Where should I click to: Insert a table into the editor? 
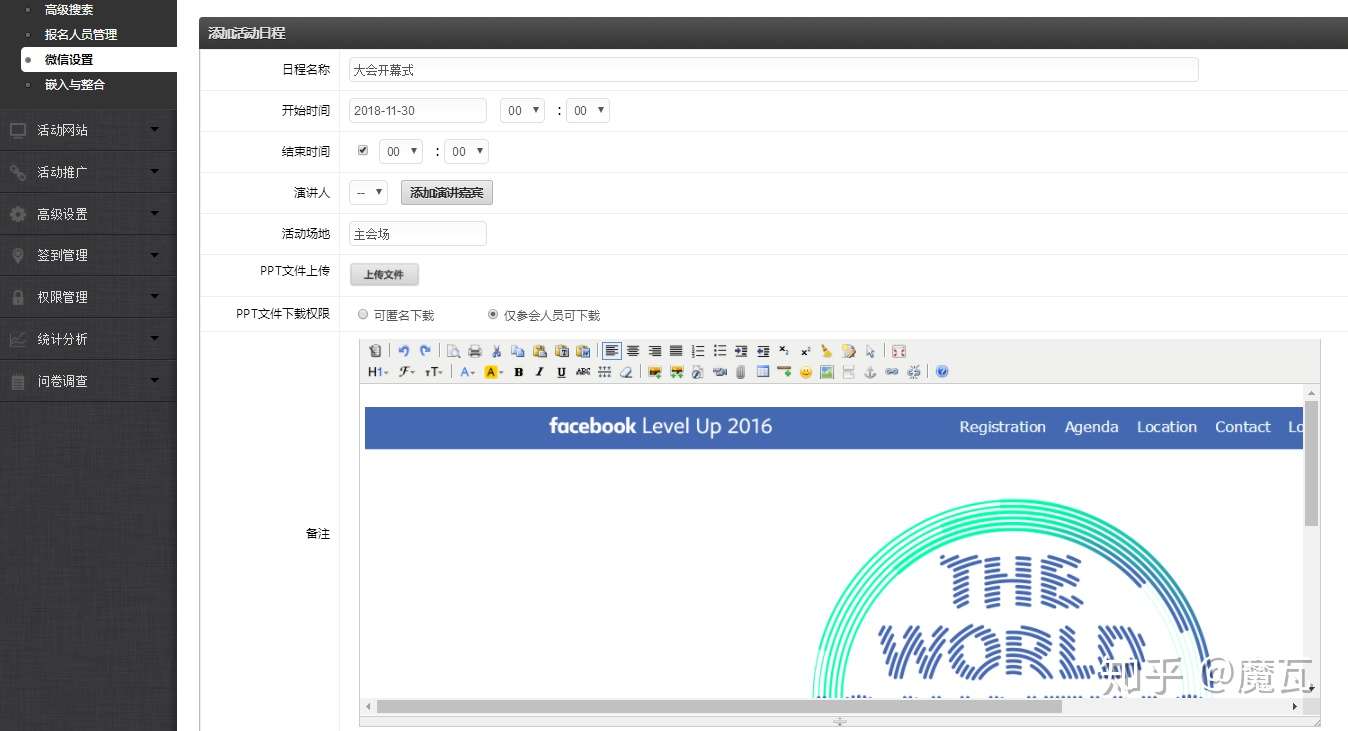(x=763, y=372)
